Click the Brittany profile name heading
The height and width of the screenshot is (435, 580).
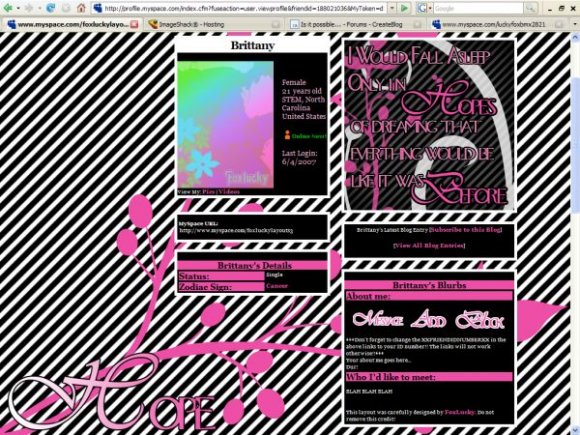pyautogui.click(x=253, y=45)
